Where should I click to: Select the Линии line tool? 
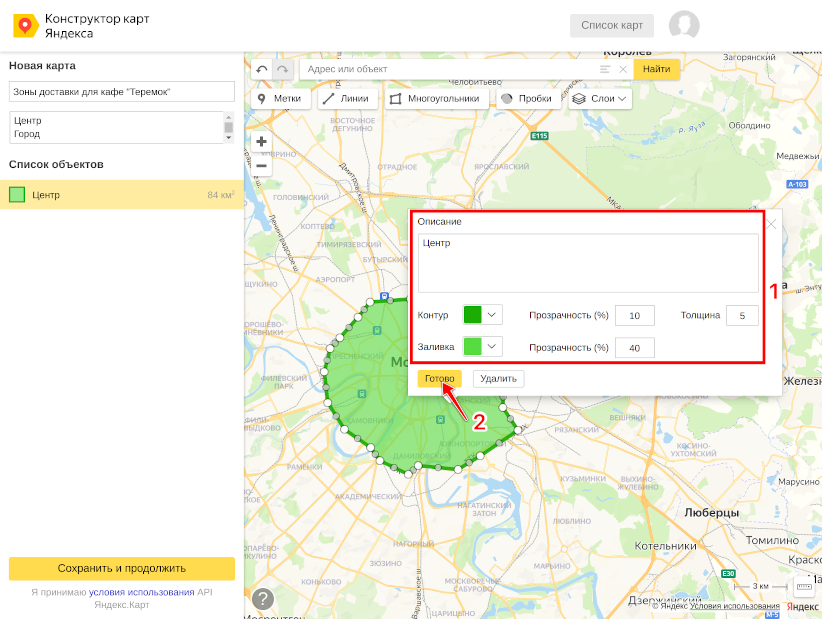pos(348,99)
